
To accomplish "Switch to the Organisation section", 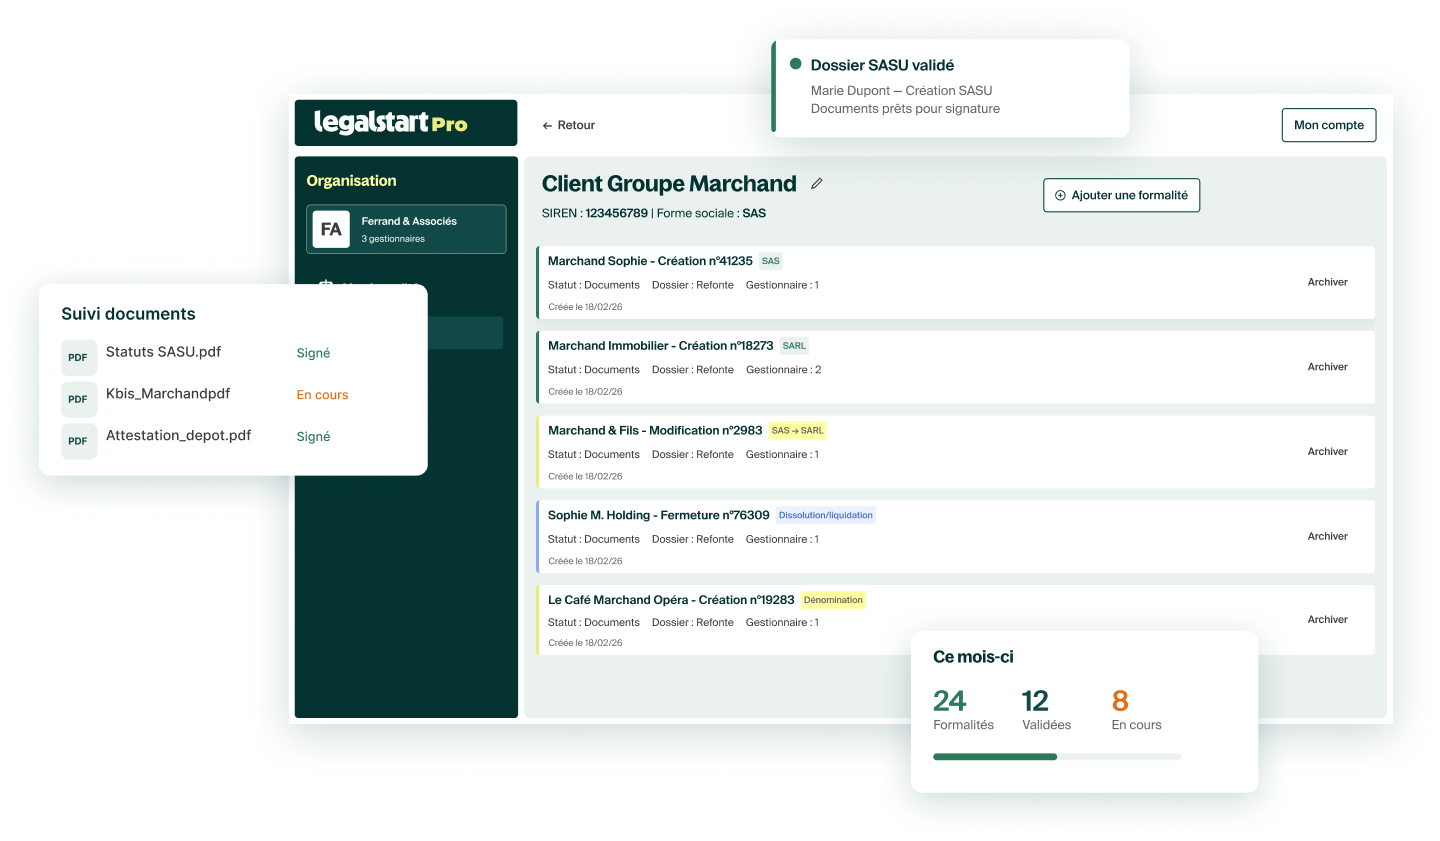I will [352, 180].
